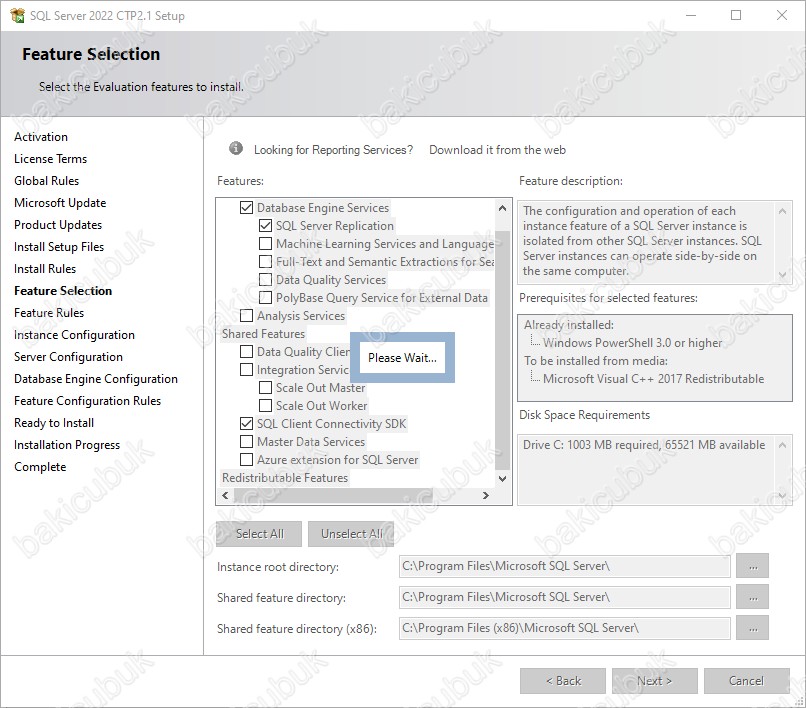Click the disk space box scroll down arrow
This screenshot has height=708, width=806.
[x=782, y=496]
